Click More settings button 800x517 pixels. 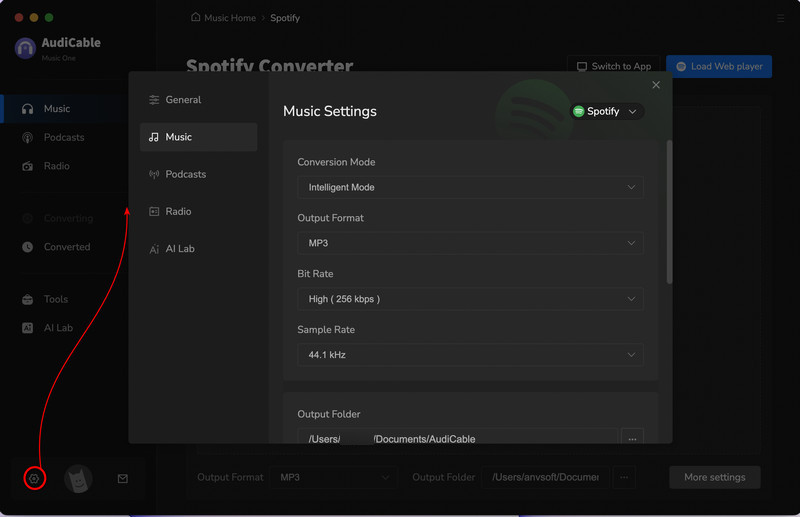point(715,477)
